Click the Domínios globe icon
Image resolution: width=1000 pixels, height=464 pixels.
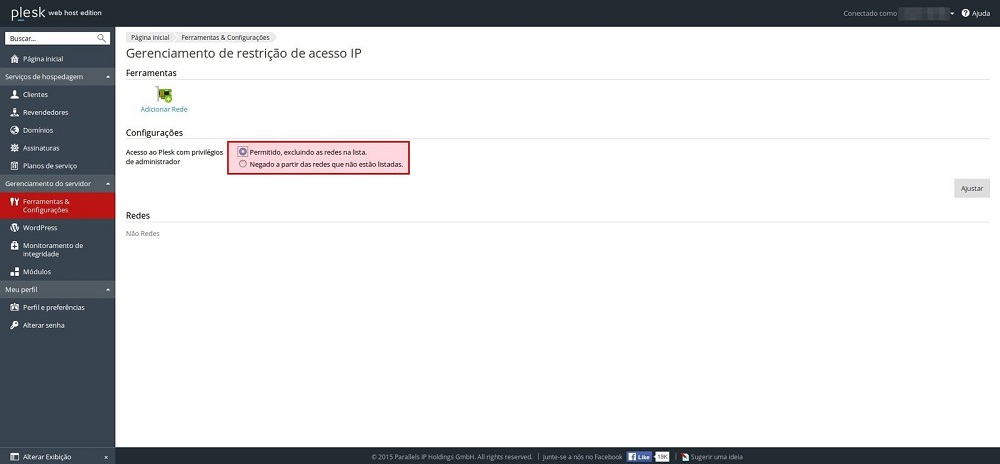[x=14, y=130]
